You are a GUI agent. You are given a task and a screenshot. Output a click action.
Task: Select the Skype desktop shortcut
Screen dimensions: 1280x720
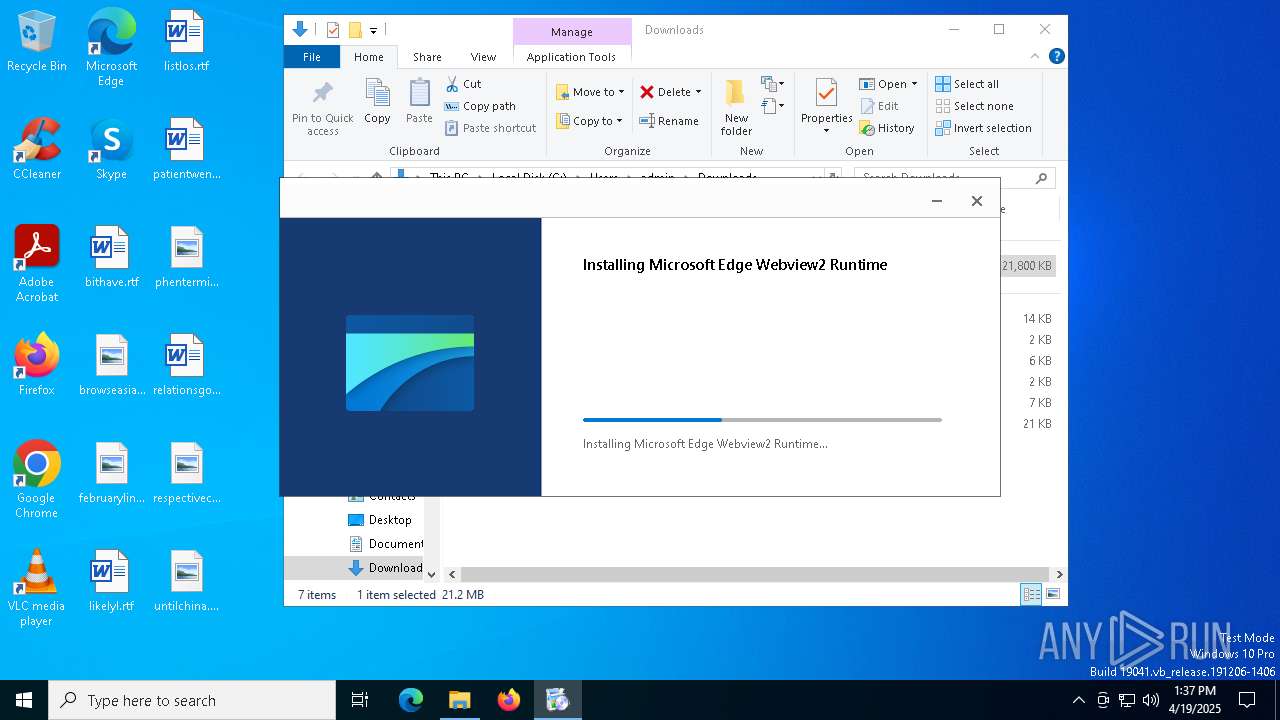point(111,150)
